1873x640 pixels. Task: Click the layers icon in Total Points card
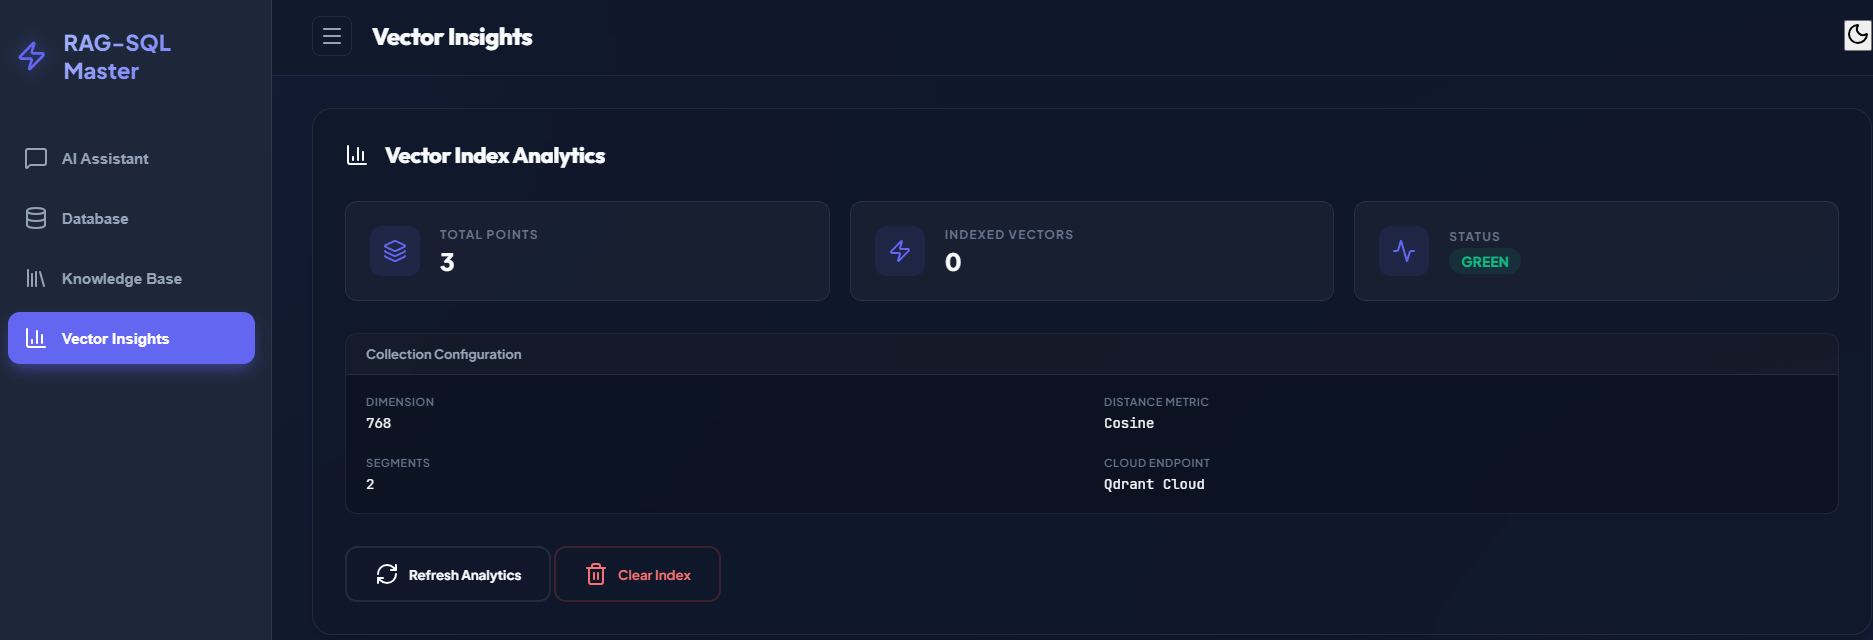click(395, 251)
